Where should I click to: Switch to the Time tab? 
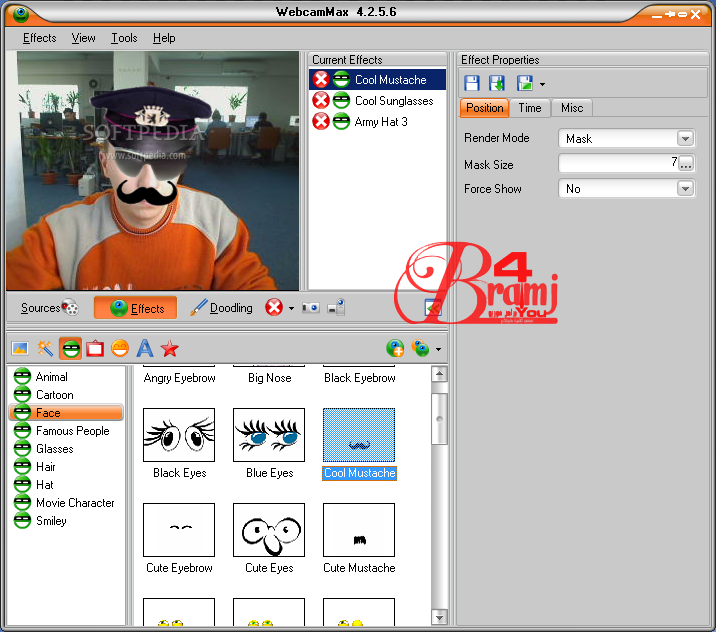tap(530, 108)
